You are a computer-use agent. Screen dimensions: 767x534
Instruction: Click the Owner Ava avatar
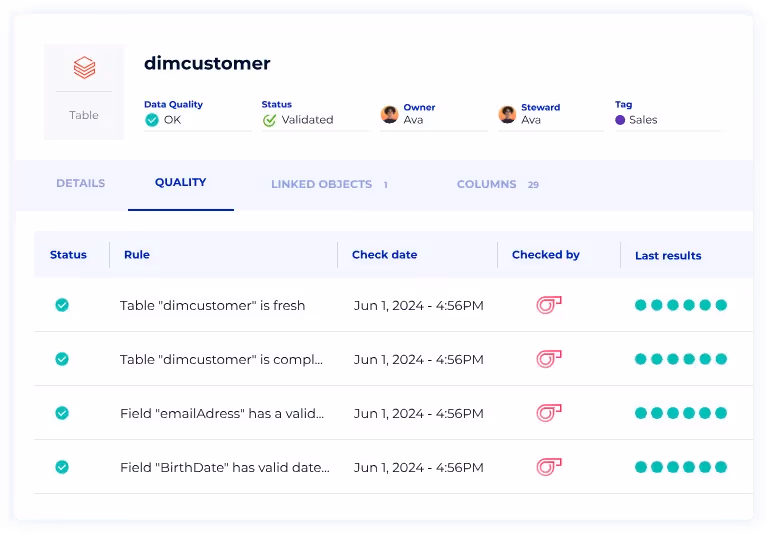pos(389,114)
